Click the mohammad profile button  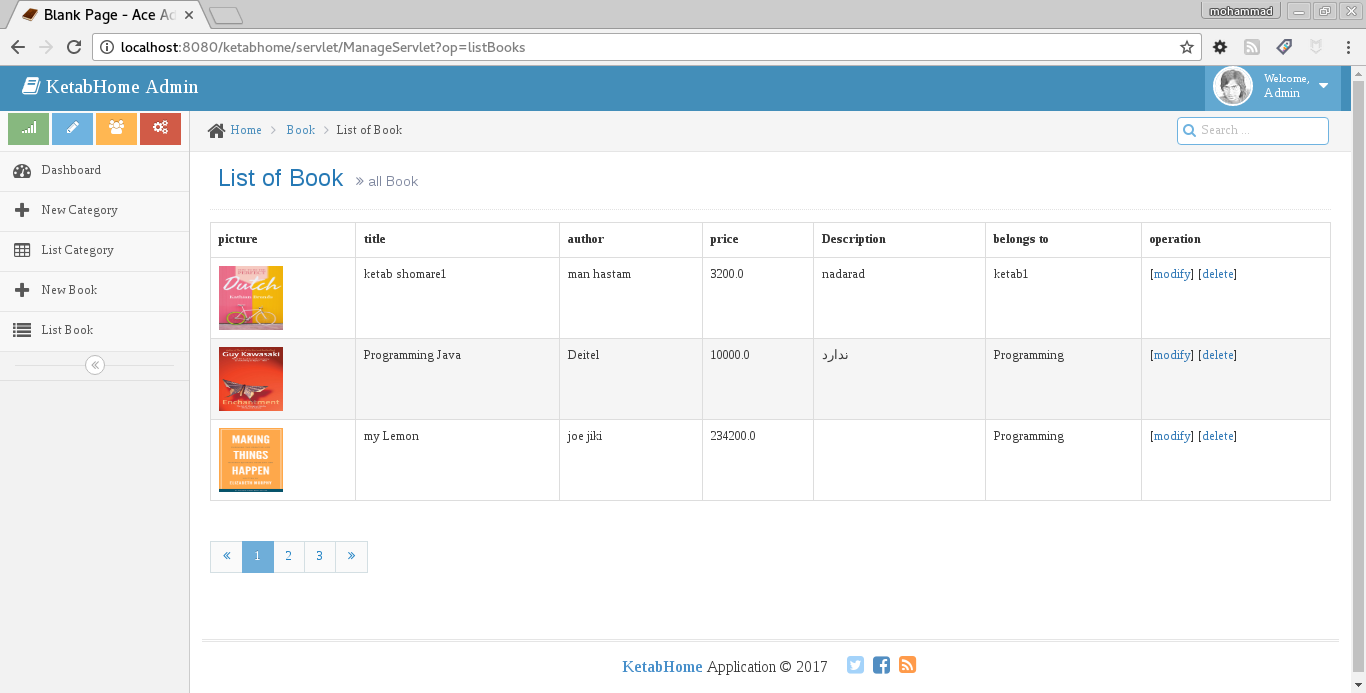pyautogui.click(x=1241, y=11)
